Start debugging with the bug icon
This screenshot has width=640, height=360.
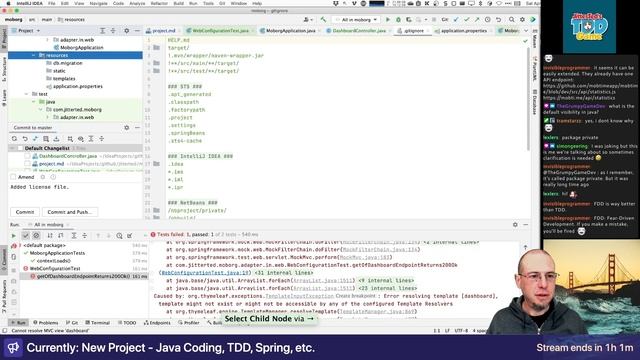point(398,19)
